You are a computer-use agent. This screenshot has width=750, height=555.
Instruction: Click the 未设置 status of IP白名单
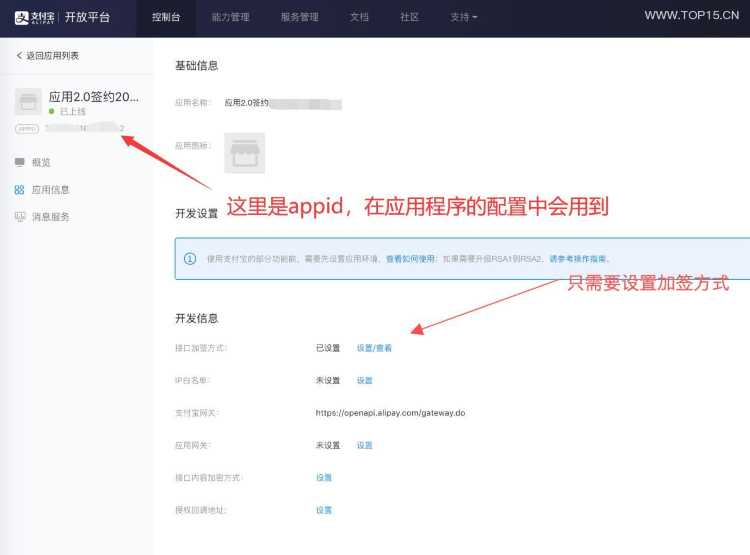tap(328, 380)
